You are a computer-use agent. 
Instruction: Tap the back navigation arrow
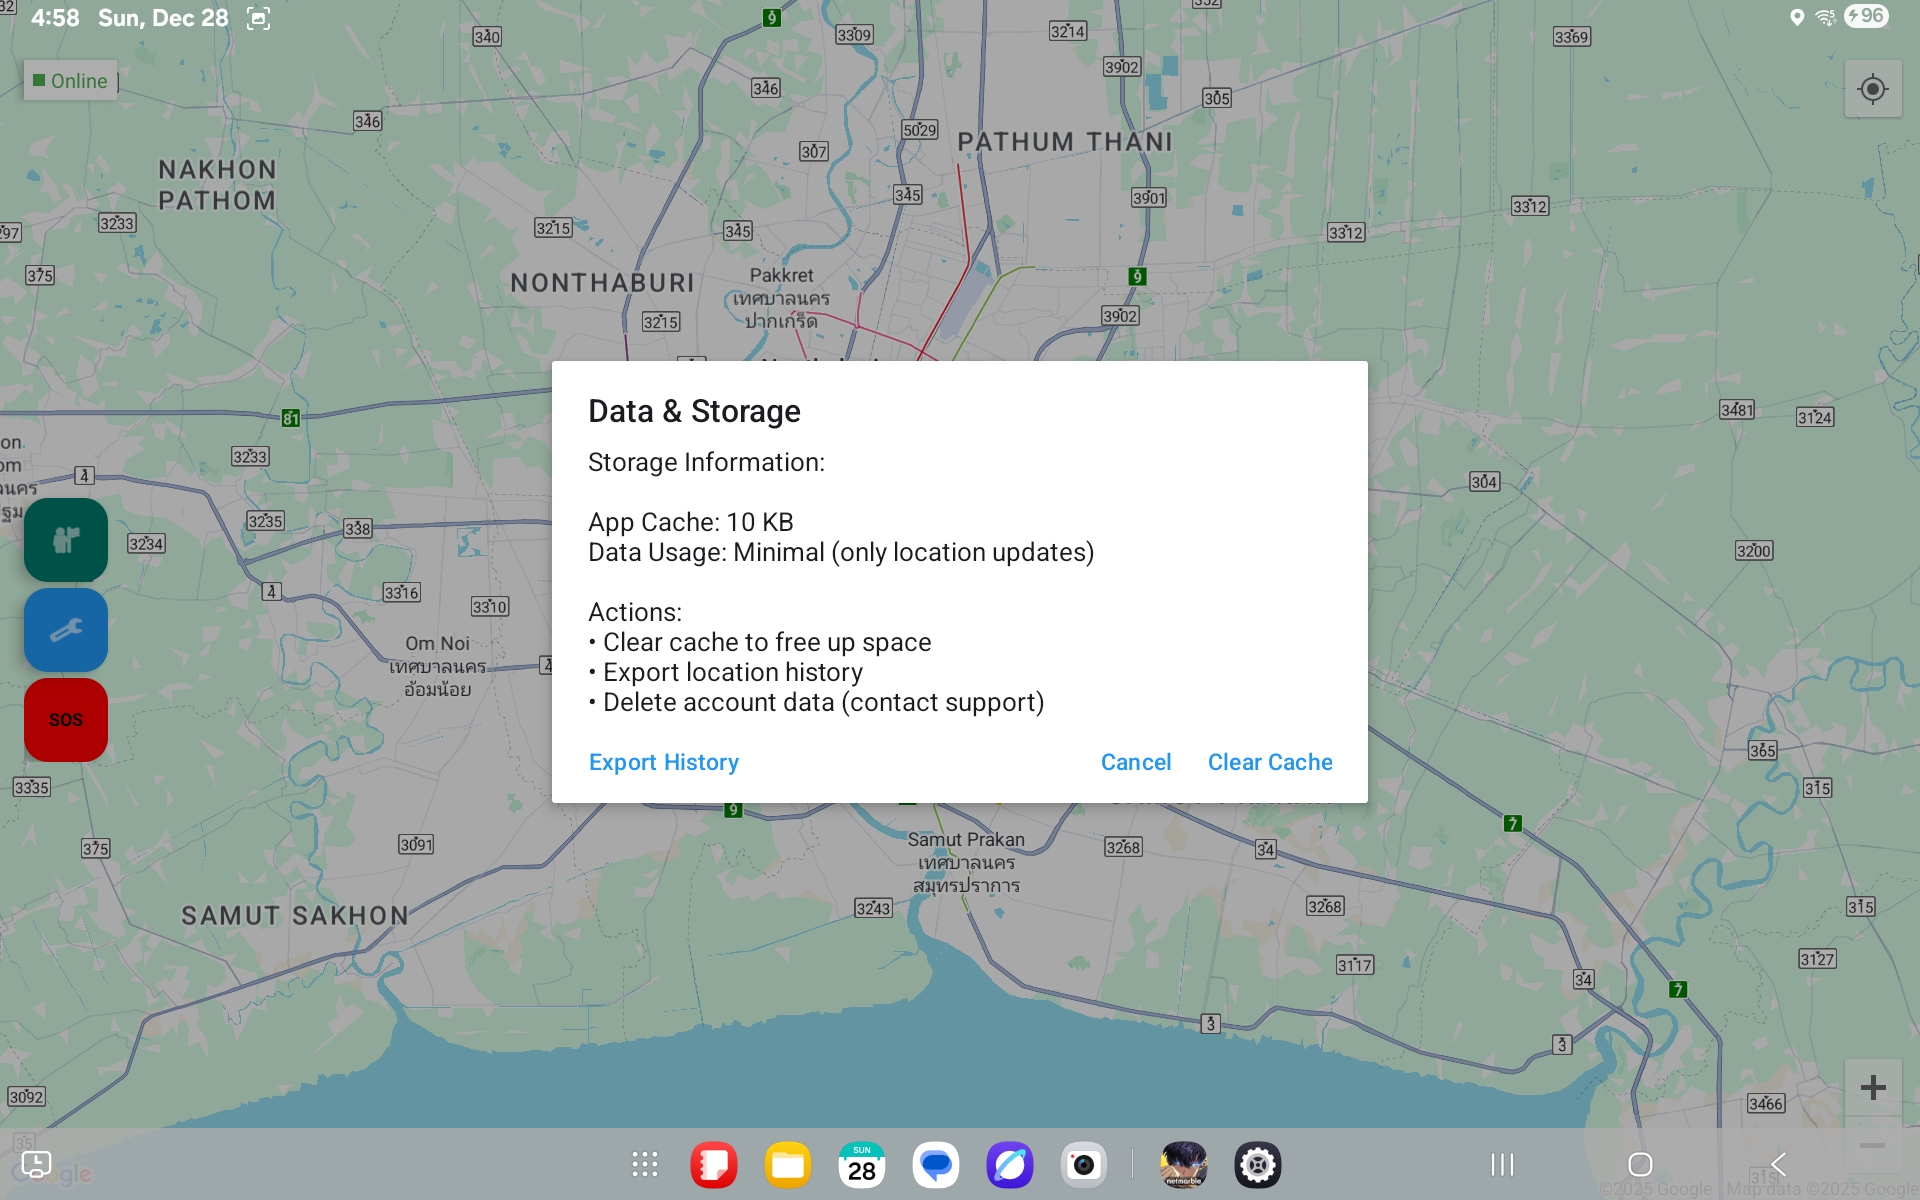point(1778,1164)
